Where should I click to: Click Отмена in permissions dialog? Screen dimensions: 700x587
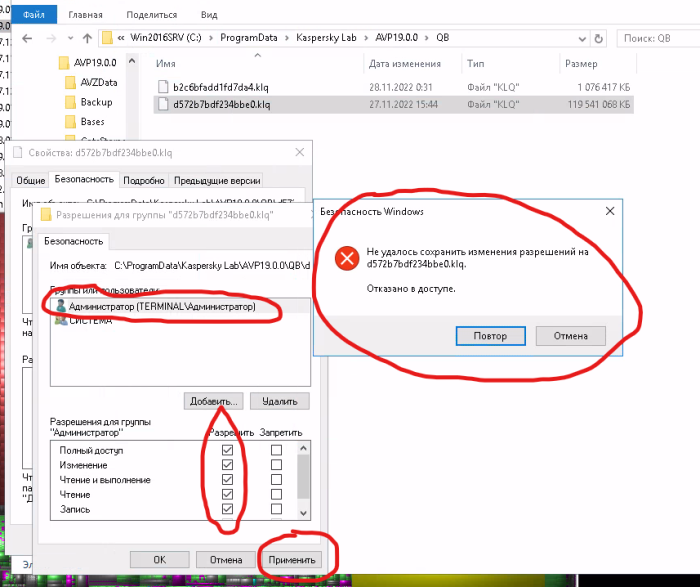tap(226, 560)
